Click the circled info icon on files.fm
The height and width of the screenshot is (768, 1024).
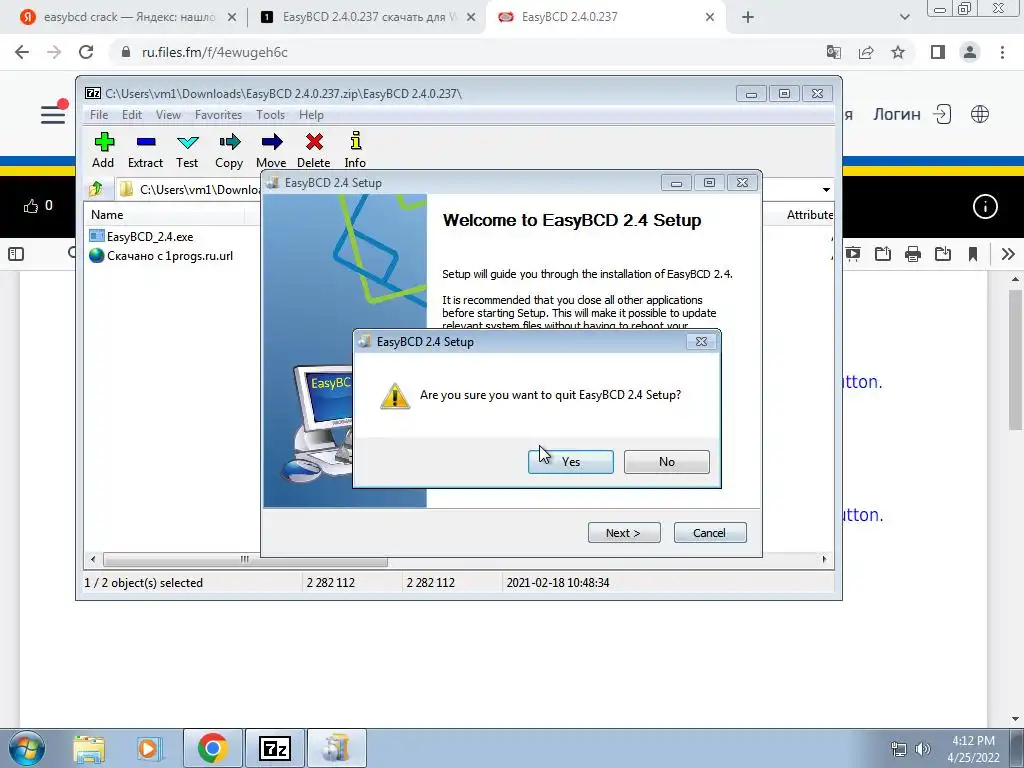point(985,207)
